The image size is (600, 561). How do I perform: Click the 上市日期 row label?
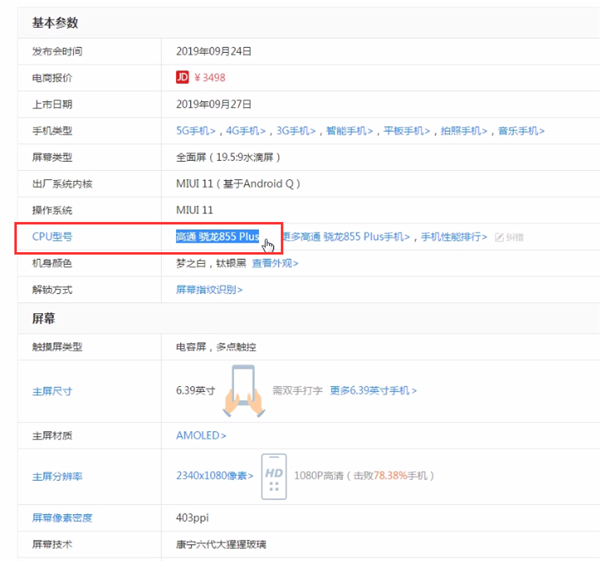(52, 104)
